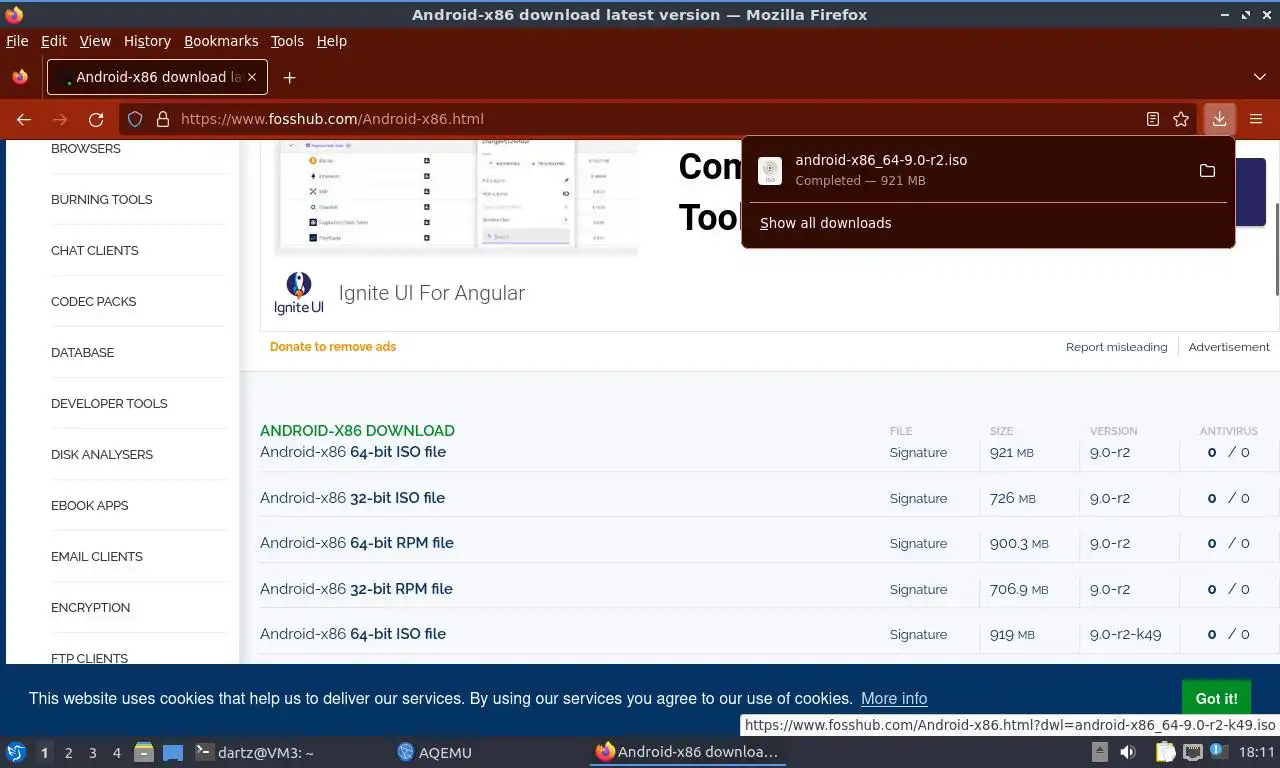Open Signature for the 900.3 MB RPM
This screenshot has height=768, width=1280.
click(x=918, y=543)
